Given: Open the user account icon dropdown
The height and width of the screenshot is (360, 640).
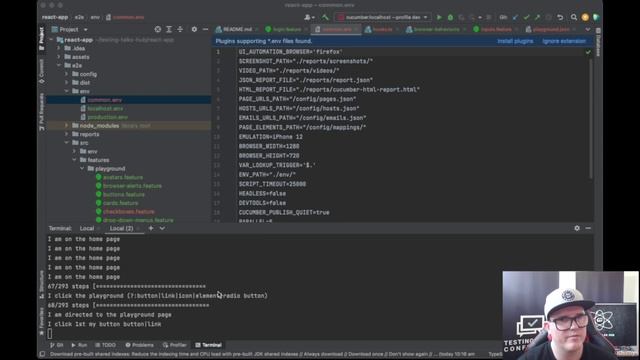Looking at the screenshot, I should coord(309,18).
